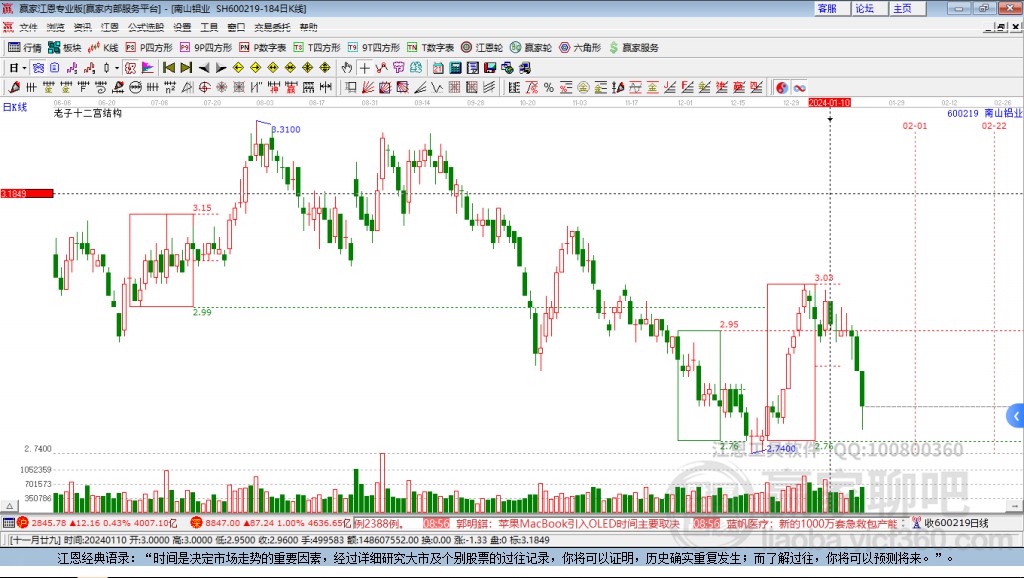Screen dimensions: 1024x578
Task: Open the 行情 market quotes view
Action: (x=24, y=48)
